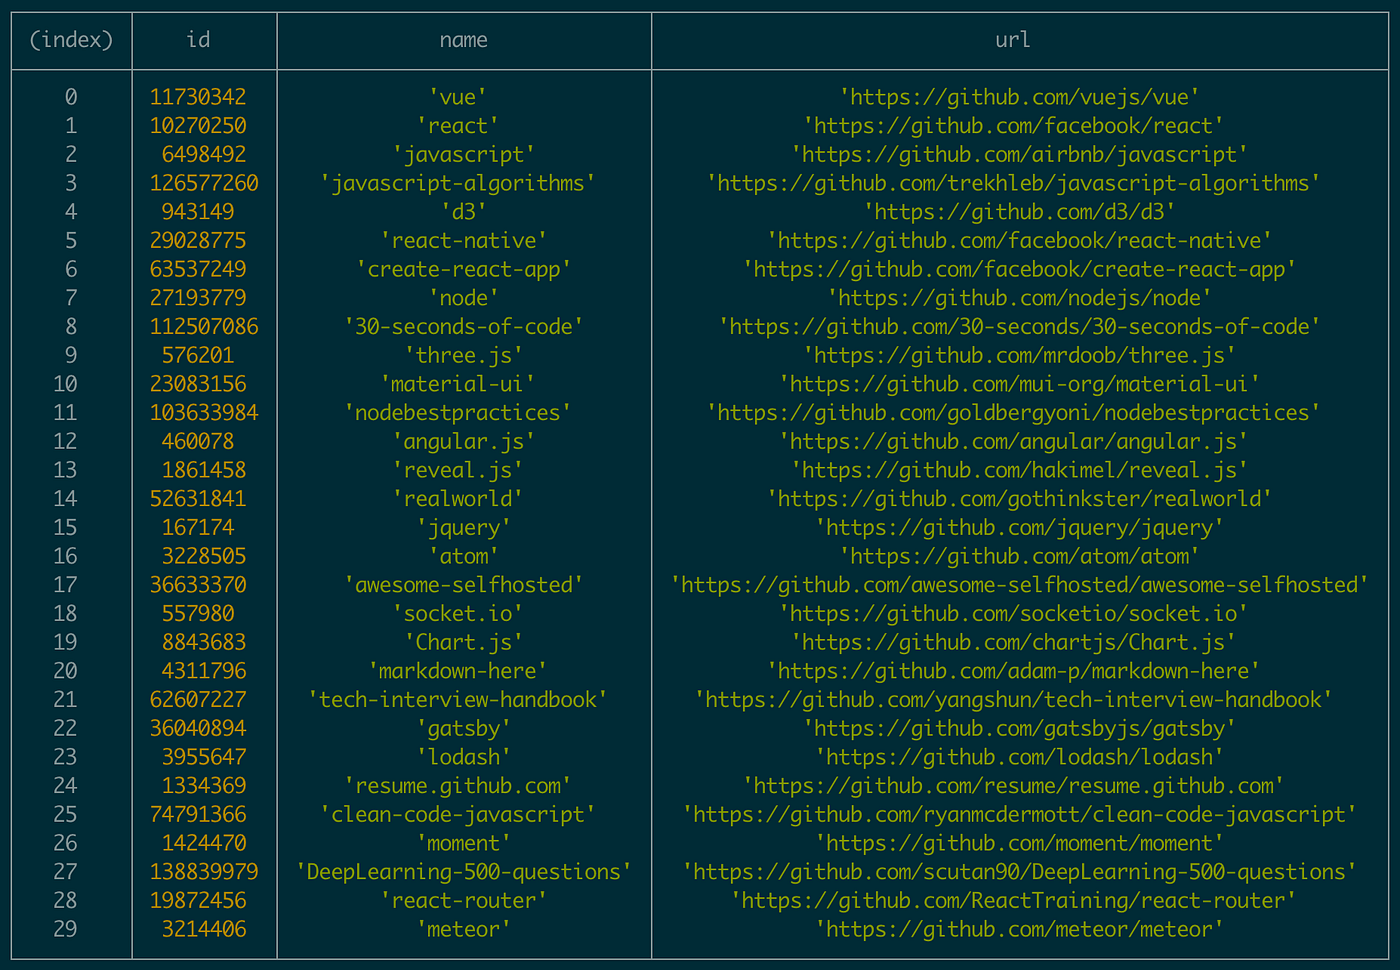
Task: Click the airbnb/javascript URL
Action: (x=1013, y=154)
